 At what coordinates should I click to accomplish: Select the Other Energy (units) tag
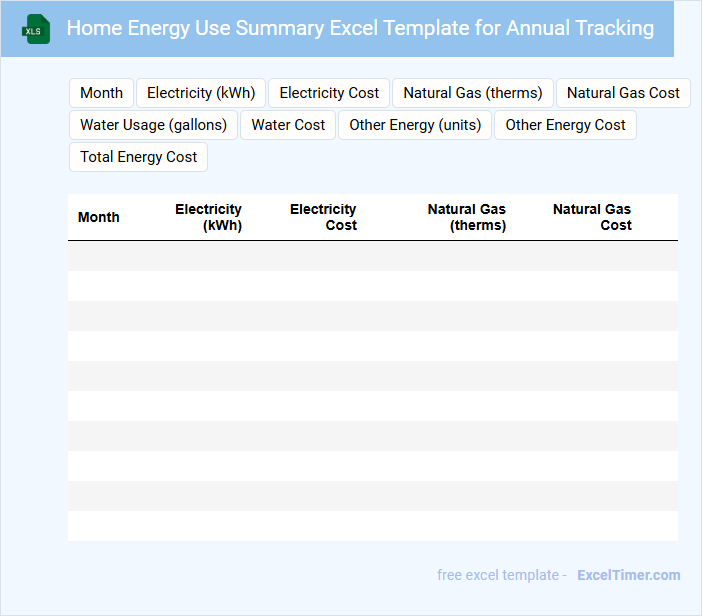pyautogui.click(x=415, y=125)
